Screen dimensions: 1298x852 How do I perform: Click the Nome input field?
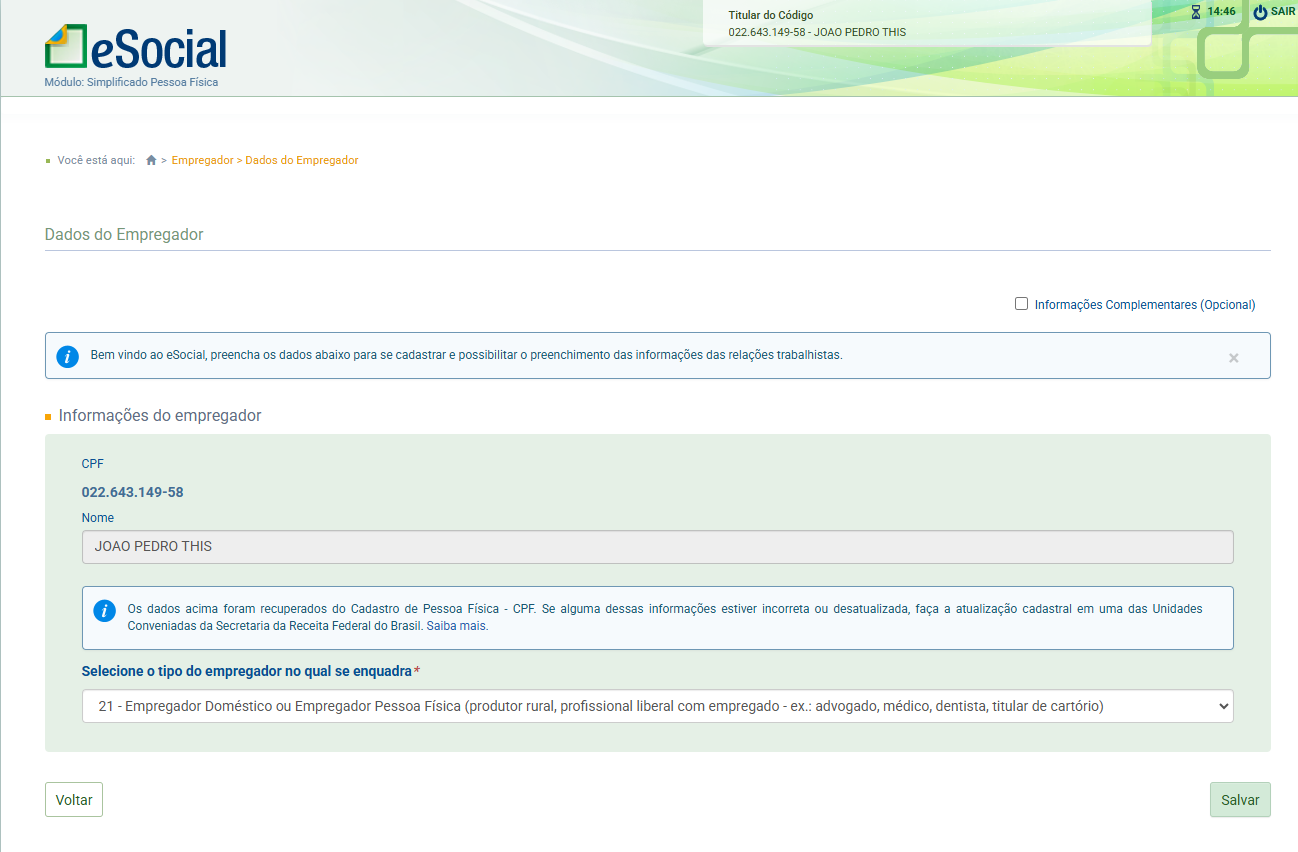pos(657,547)
